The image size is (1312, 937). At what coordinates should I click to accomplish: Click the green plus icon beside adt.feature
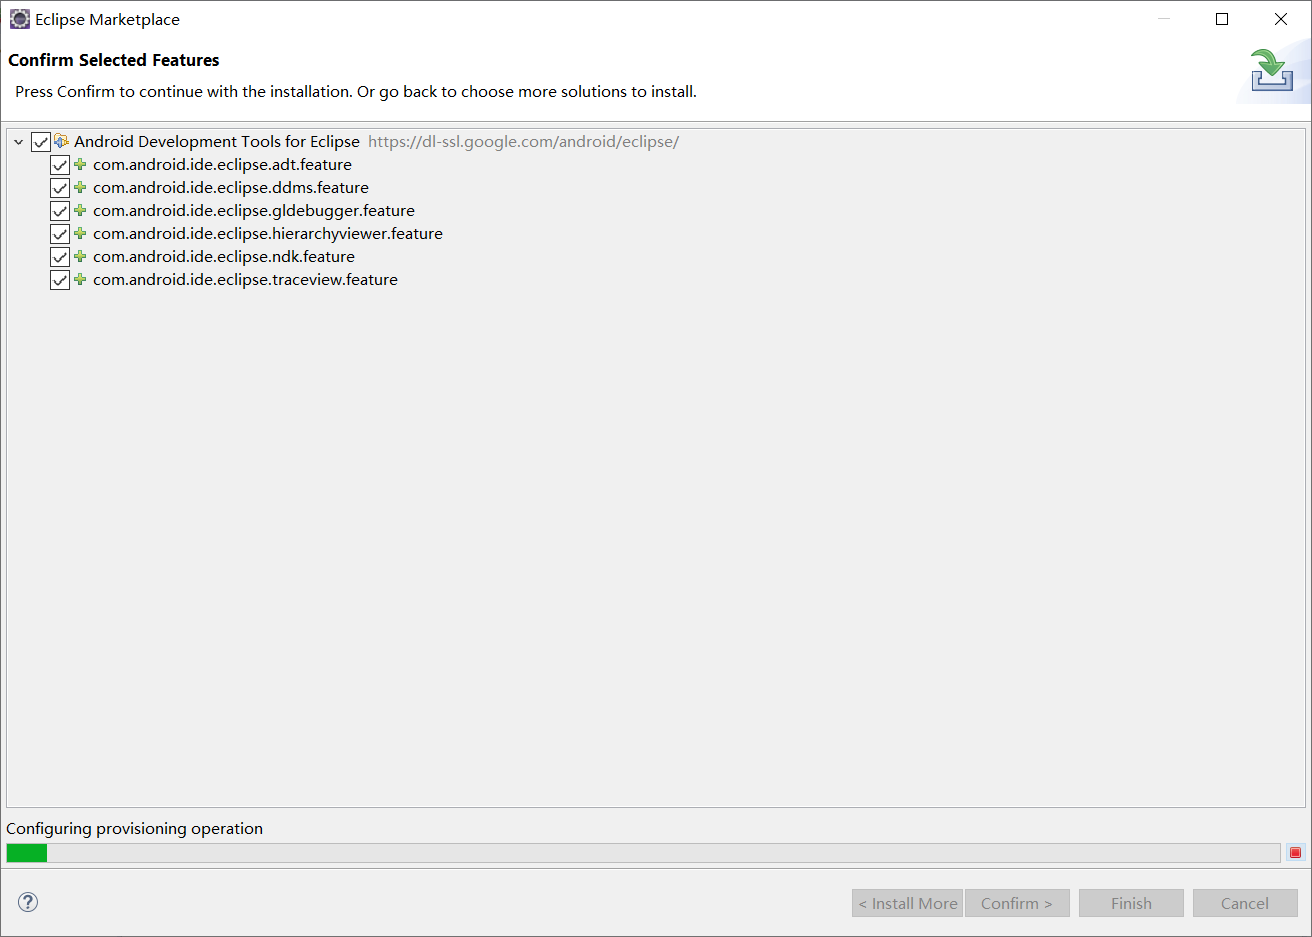click(80, 164)
